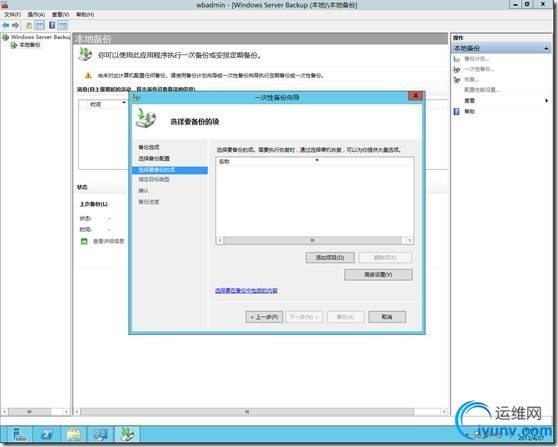Image resolution: width=558 pixels, height=447 pixels.
Task: Click the highlighted 选择要备份的项 wizard step
Action: click(170, 170)
